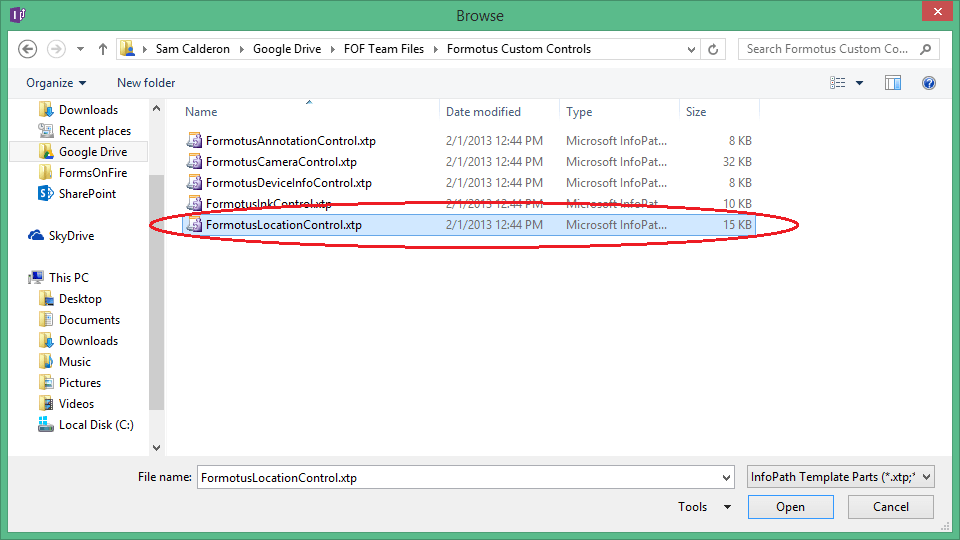Screen dimensions: 960x540
Task: Click the Back navigation arrow
Action: point(28,49)
